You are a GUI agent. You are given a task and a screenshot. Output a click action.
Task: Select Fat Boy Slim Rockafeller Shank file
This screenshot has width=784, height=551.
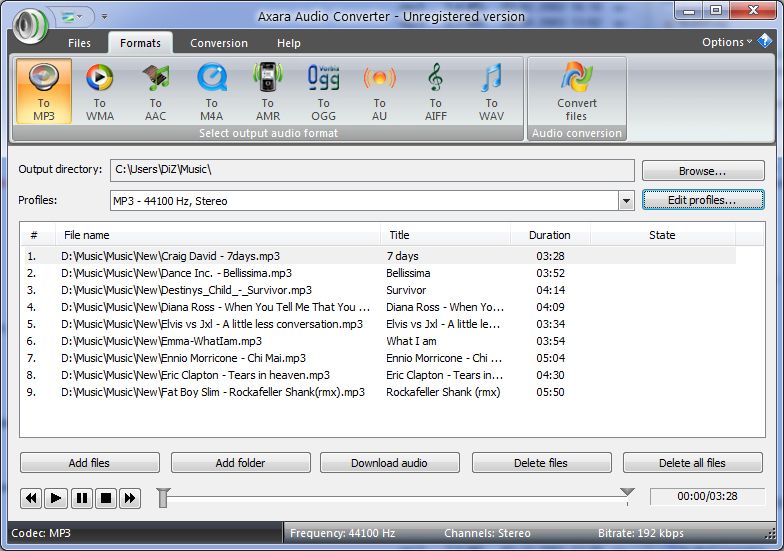[x=380, y=392]
